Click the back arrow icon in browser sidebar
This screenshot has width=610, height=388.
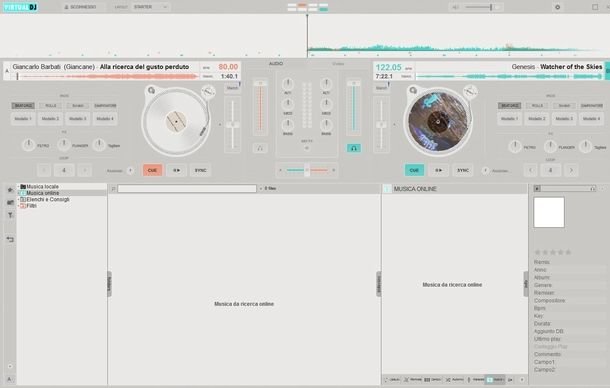(x=10, y=239)
